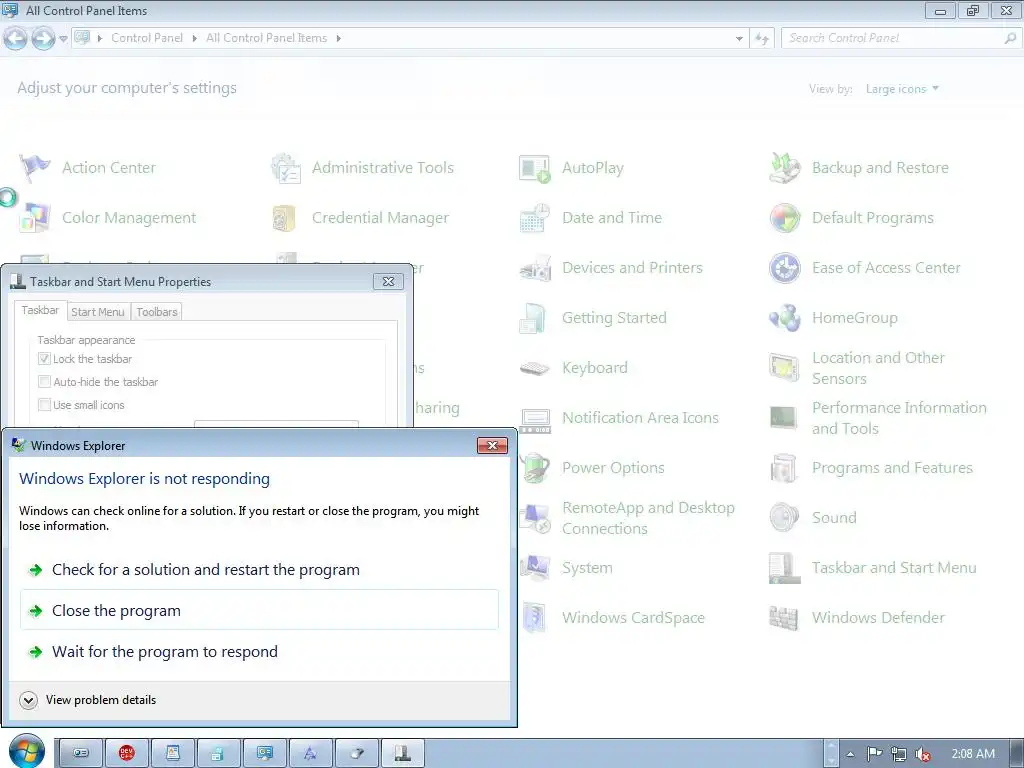Open the Performance Information and Tools icon
The width and height of the screenshot is (1024, 768).
[784, 418]
